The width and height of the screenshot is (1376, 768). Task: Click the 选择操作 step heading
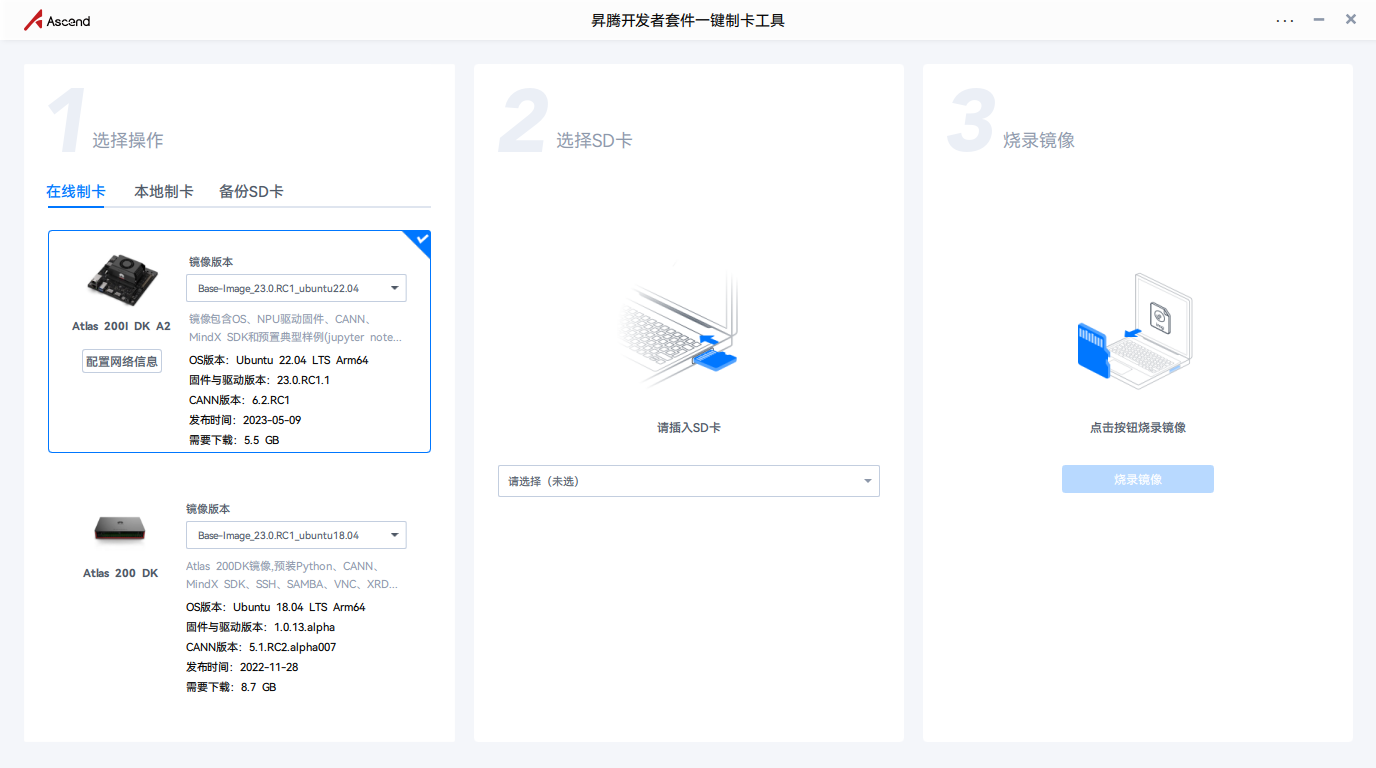point(128,140)
